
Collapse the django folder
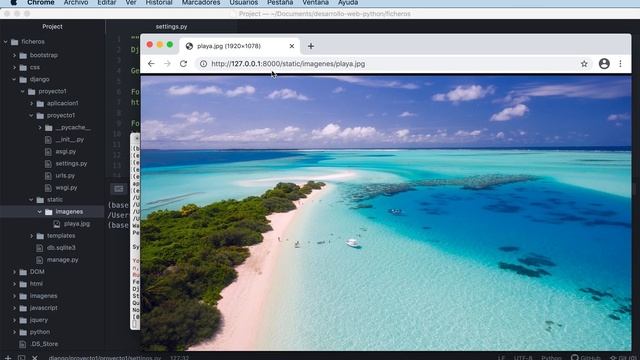tap(14, 79)
